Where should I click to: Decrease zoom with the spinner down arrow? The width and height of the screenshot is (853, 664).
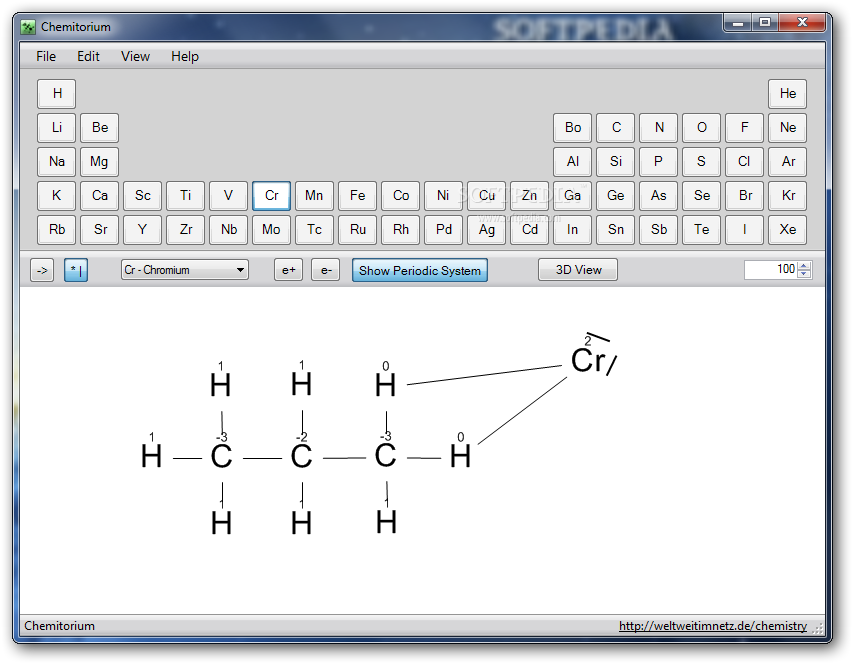point(804,274)
